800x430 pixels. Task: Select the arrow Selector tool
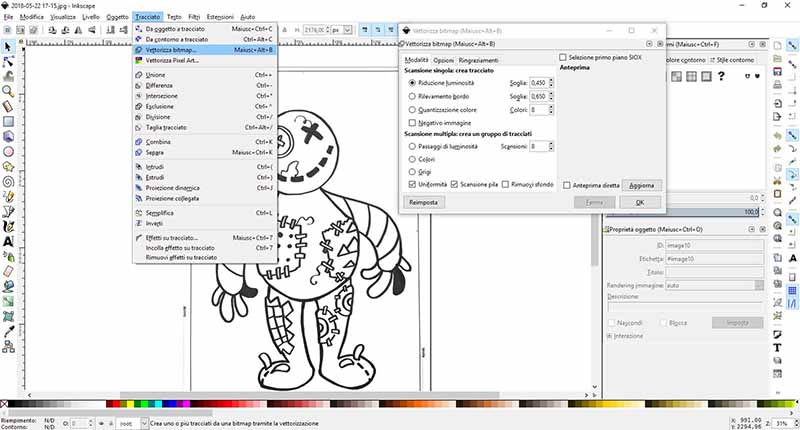(8, 47)
